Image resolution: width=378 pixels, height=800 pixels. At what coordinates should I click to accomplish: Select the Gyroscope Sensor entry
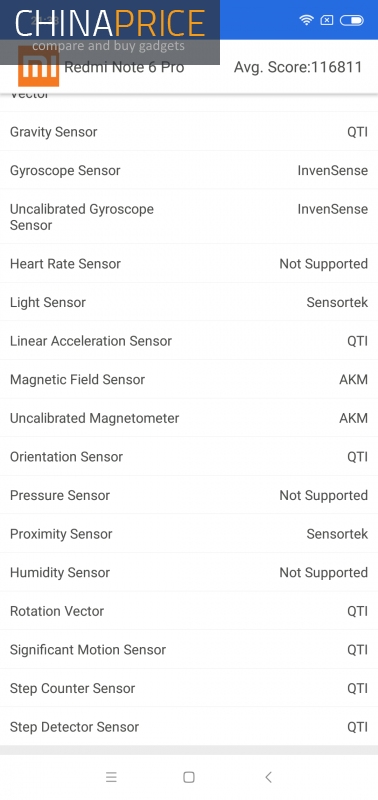click(189, 170)
